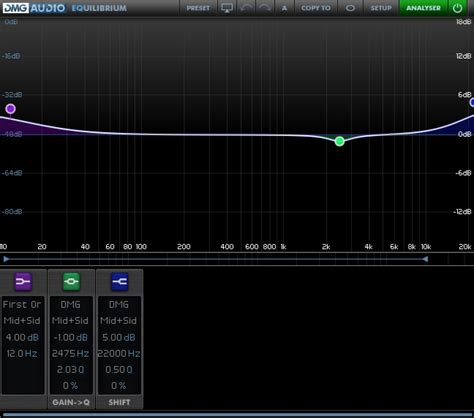Click the 5.00 dB gain value
This screenshot has width=474, height=418.
119,337
